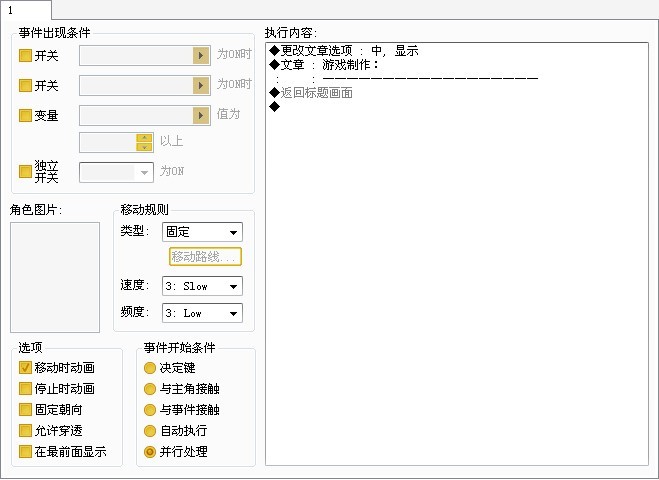
Task: Expand the 独立开关 dropdown
Action: [116, 172]
